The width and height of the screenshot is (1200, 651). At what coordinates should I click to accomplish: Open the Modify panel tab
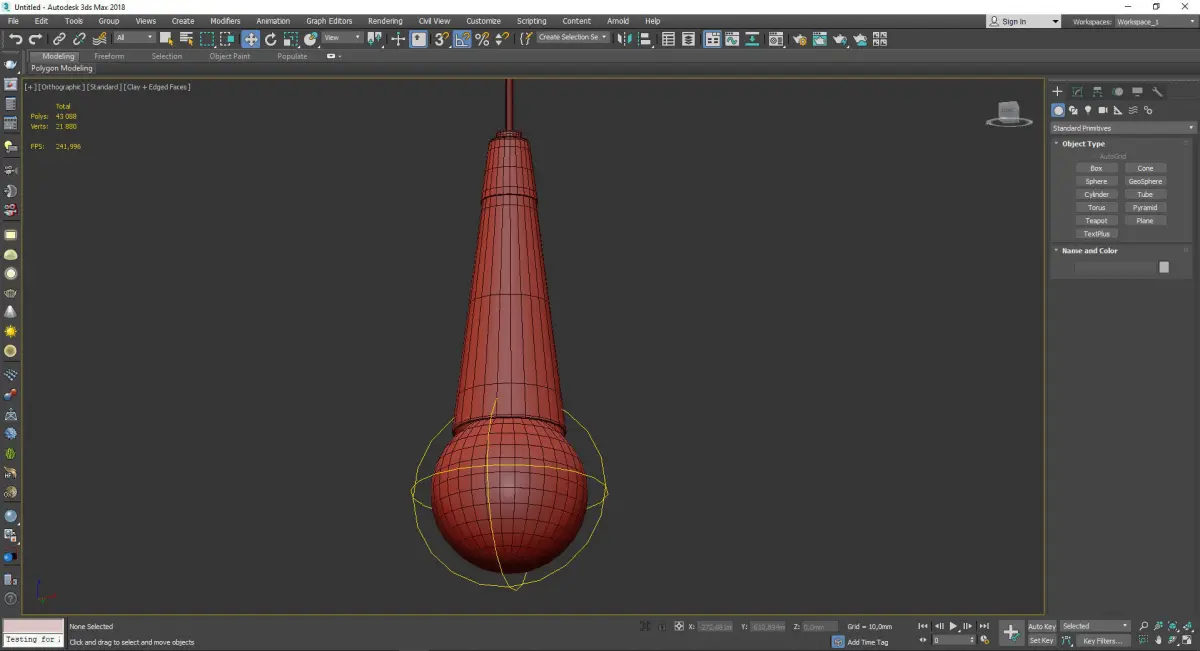pos(1077,92)
